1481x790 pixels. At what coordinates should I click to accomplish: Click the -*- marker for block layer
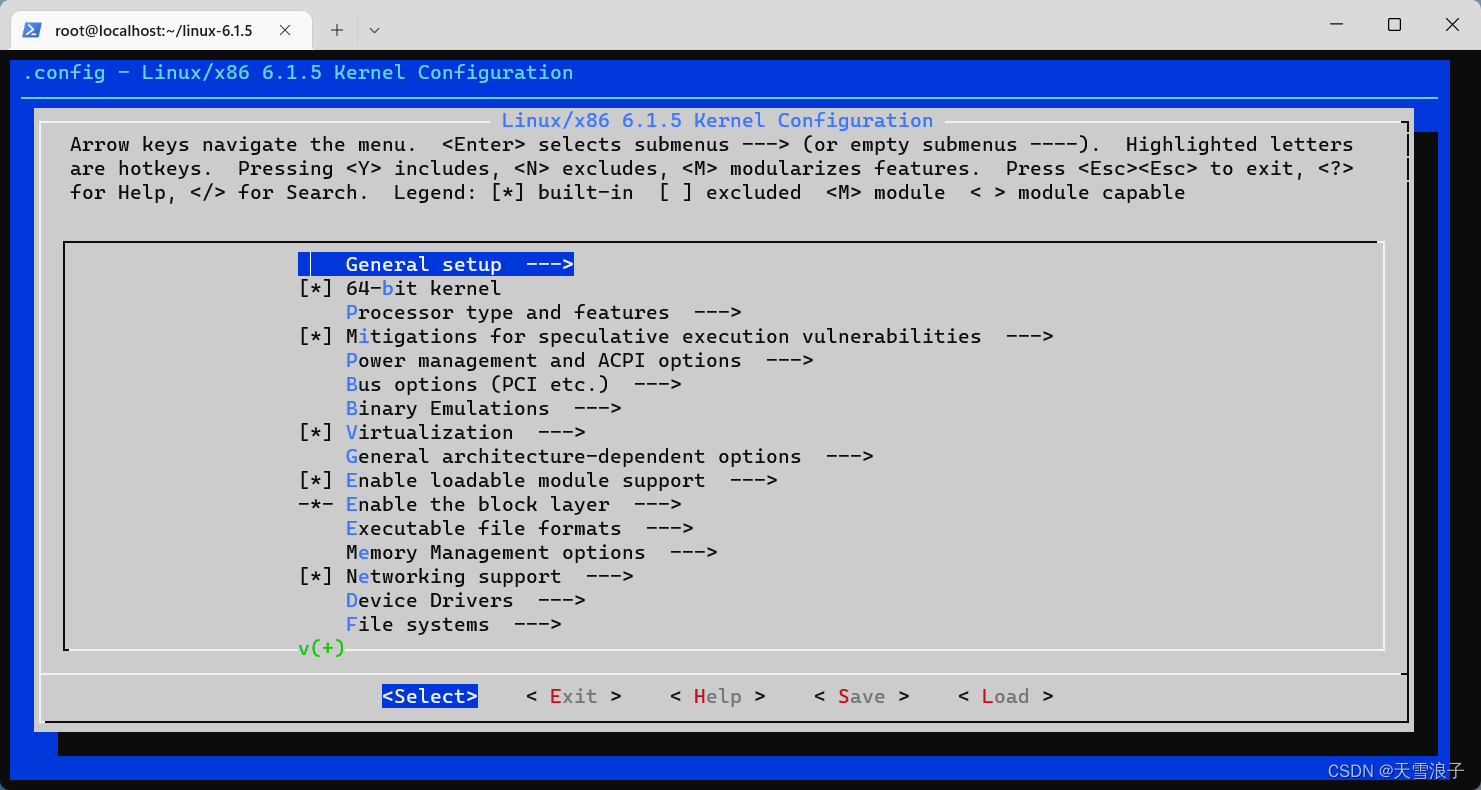pyautogui.click(x=316, y=504)
